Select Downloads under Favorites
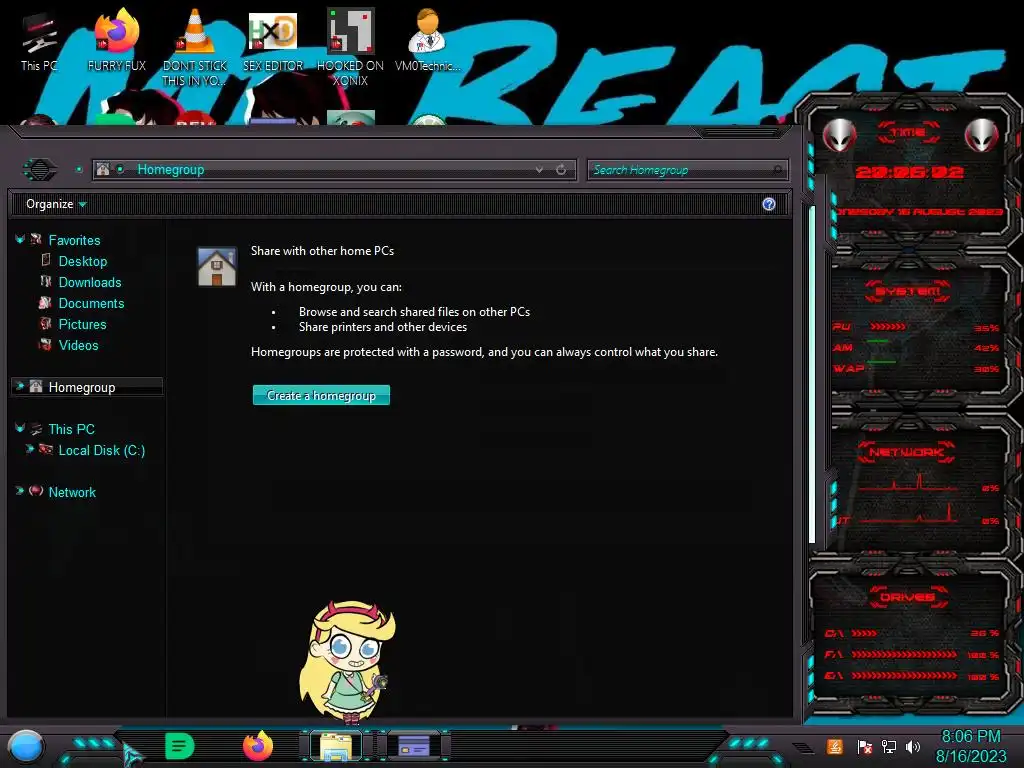This screenshot has height=768, width=1024. 90,282
